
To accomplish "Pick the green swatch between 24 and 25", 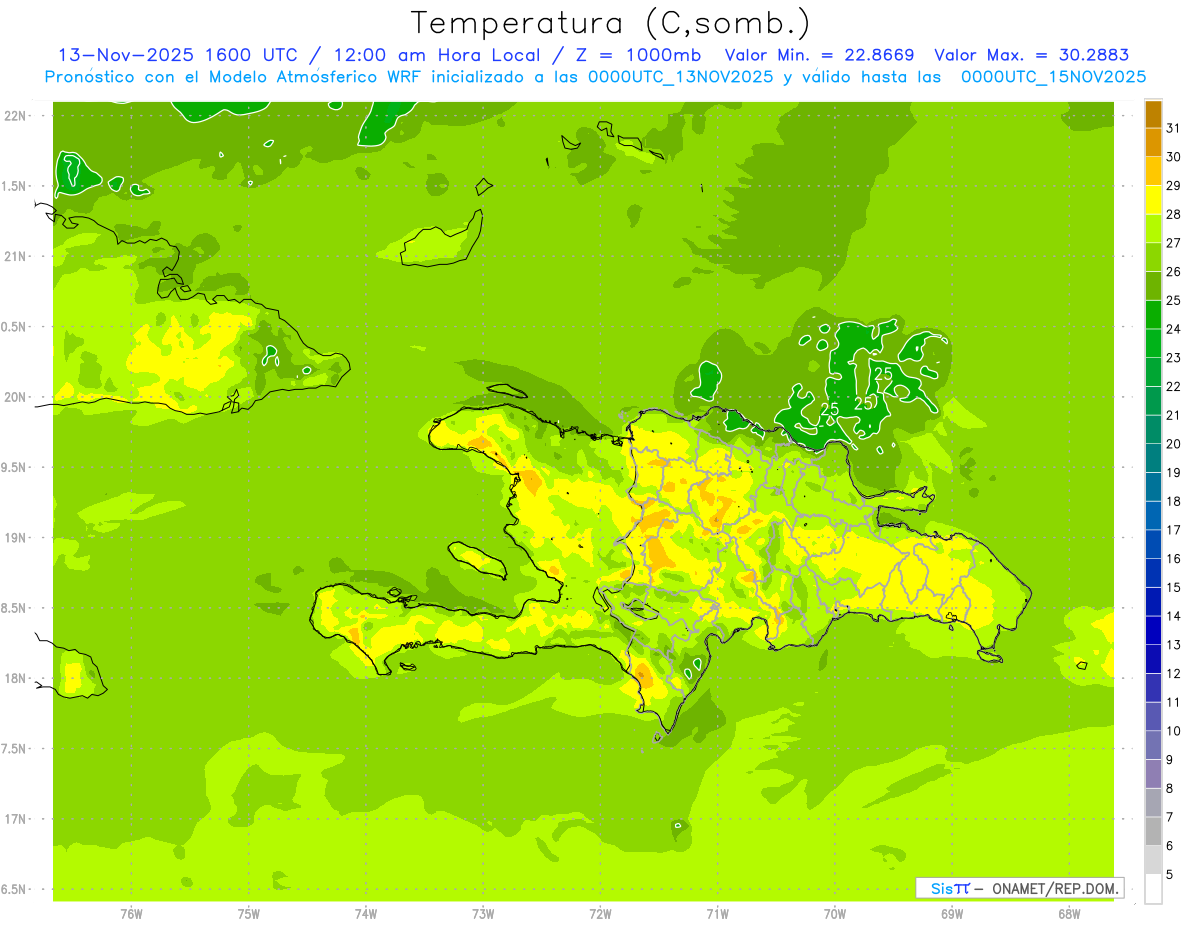I will pyautogui.click(x=1153, y=315).
